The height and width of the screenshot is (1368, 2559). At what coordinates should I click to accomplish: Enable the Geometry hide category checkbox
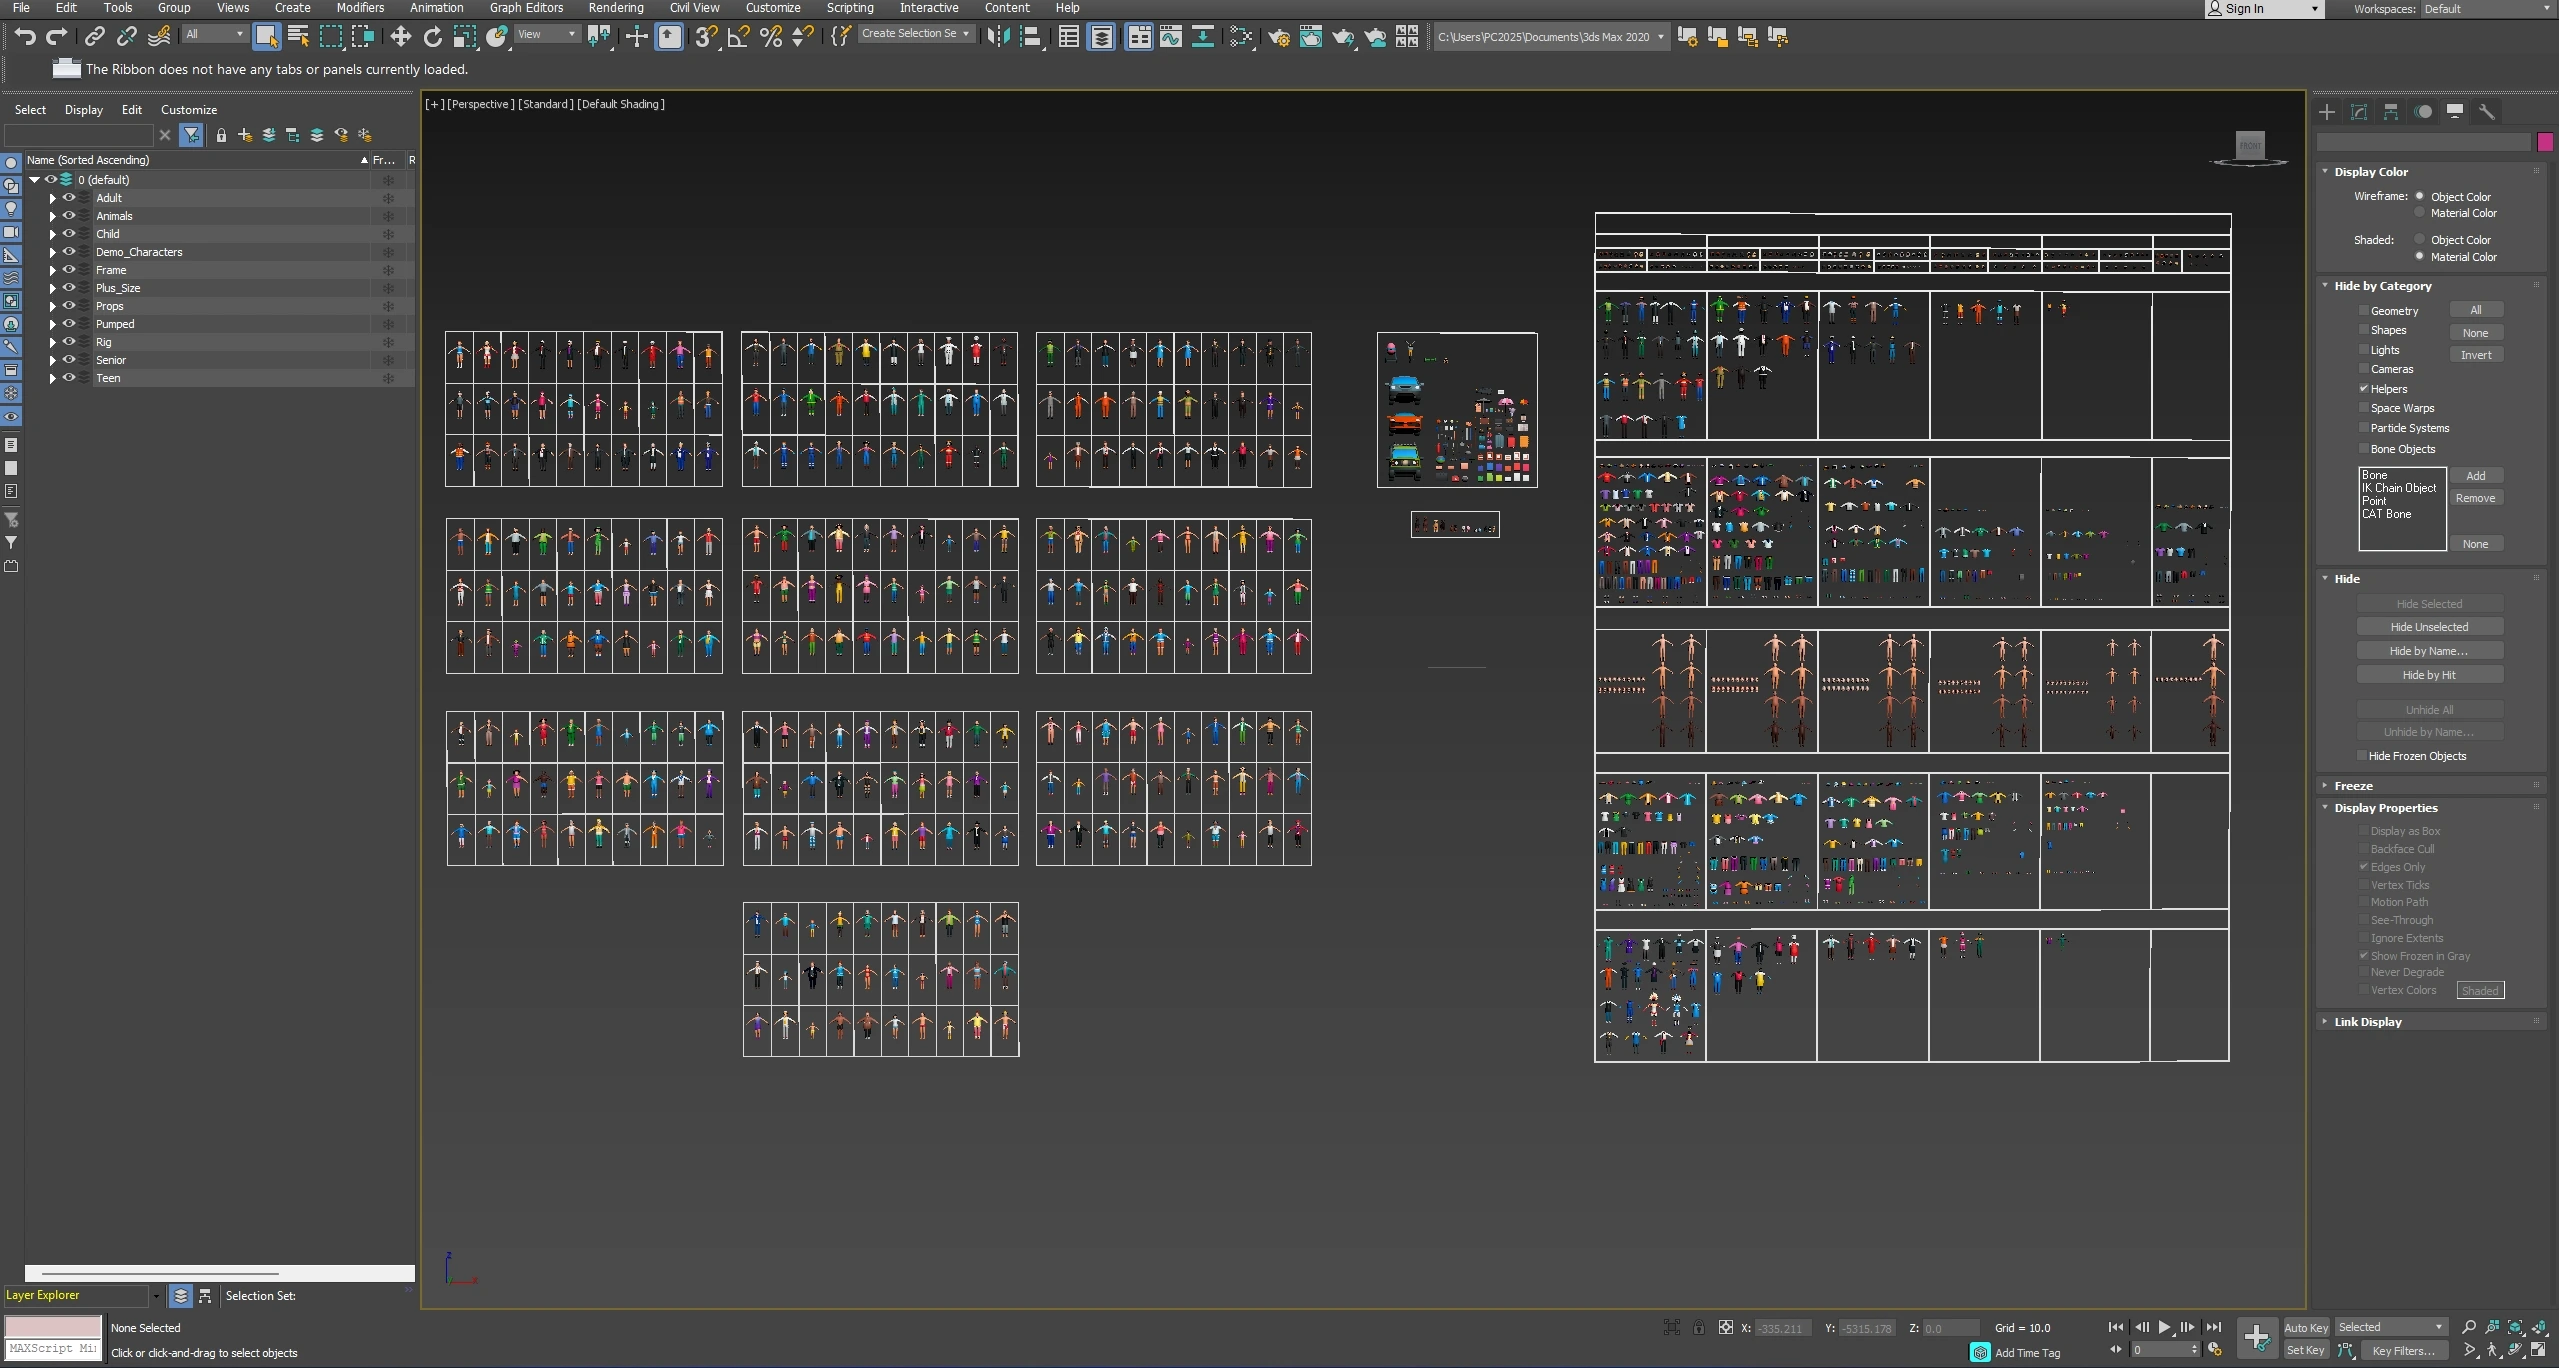pyautogui.click(x=2364, y=311)
